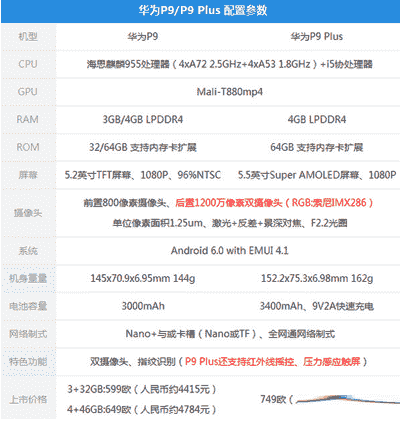Click the 华为P9 Plus column header

[x=316, y=36]
